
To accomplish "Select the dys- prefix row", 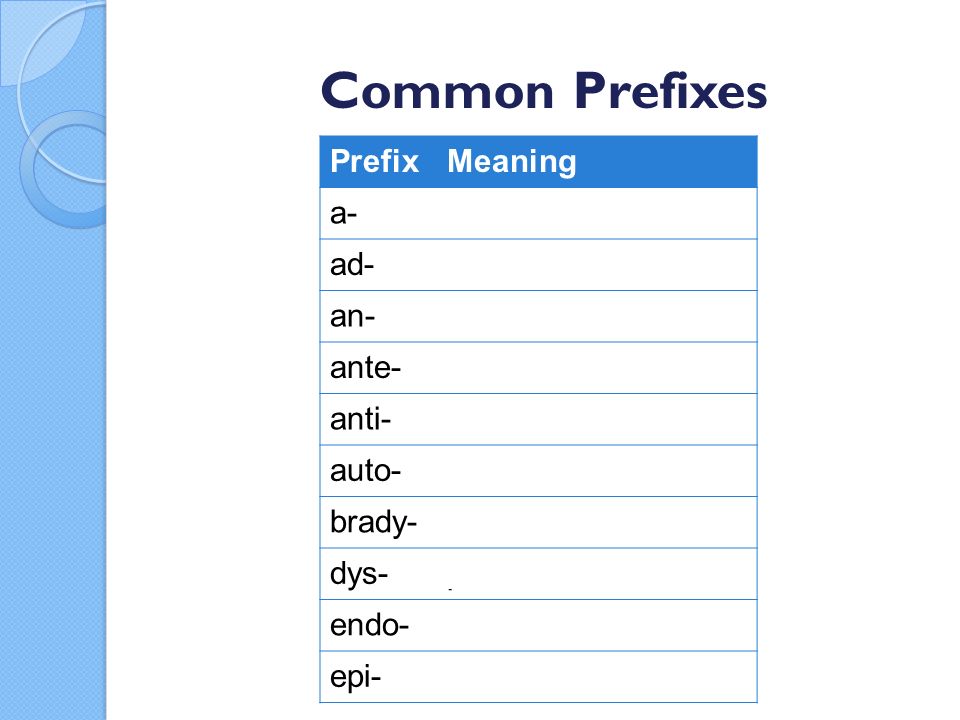I will (x=538, y=574).
